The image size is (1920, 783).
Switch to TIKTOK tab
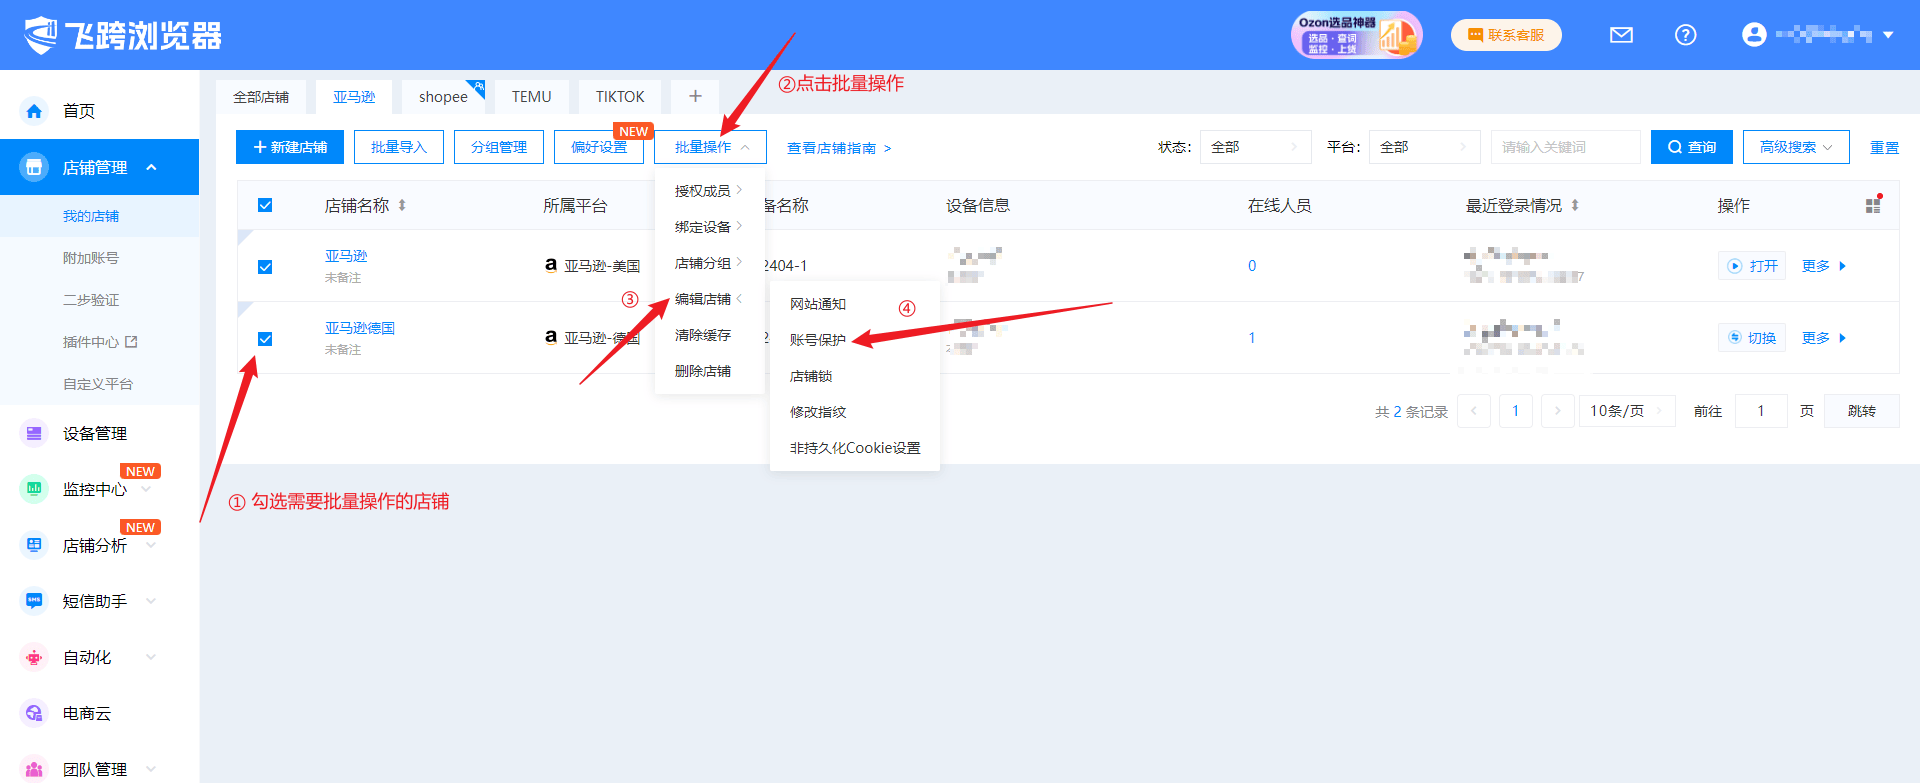tap(620, 97)
